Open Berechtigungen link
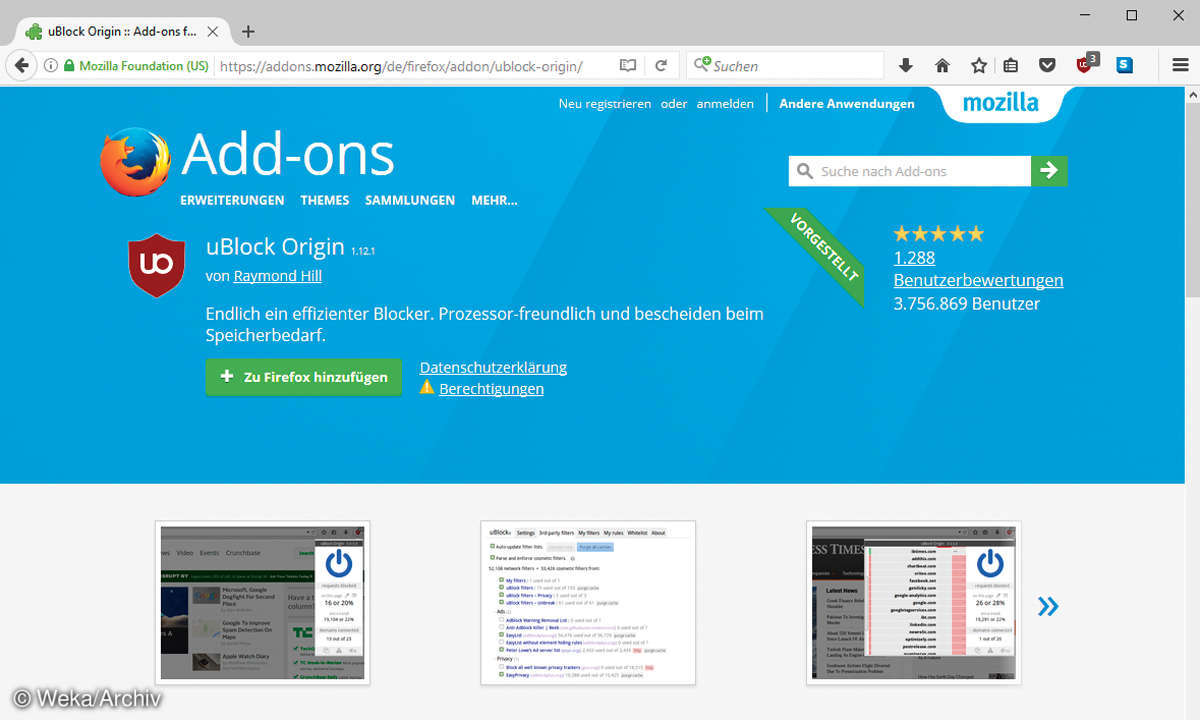1200x720 pixels. click(491, 388)
